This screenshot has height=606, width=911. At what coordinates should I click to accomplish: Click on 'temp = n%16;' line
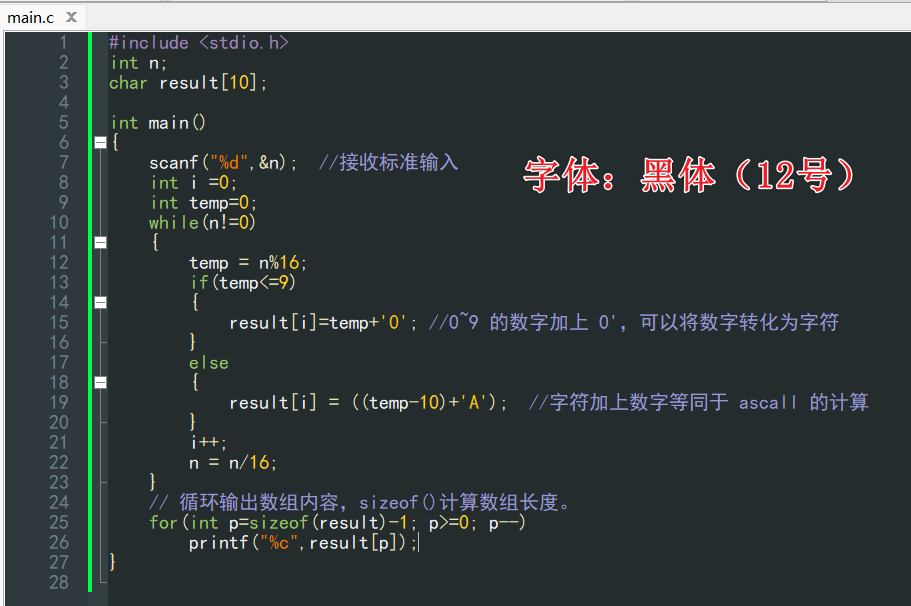(248, 263)
